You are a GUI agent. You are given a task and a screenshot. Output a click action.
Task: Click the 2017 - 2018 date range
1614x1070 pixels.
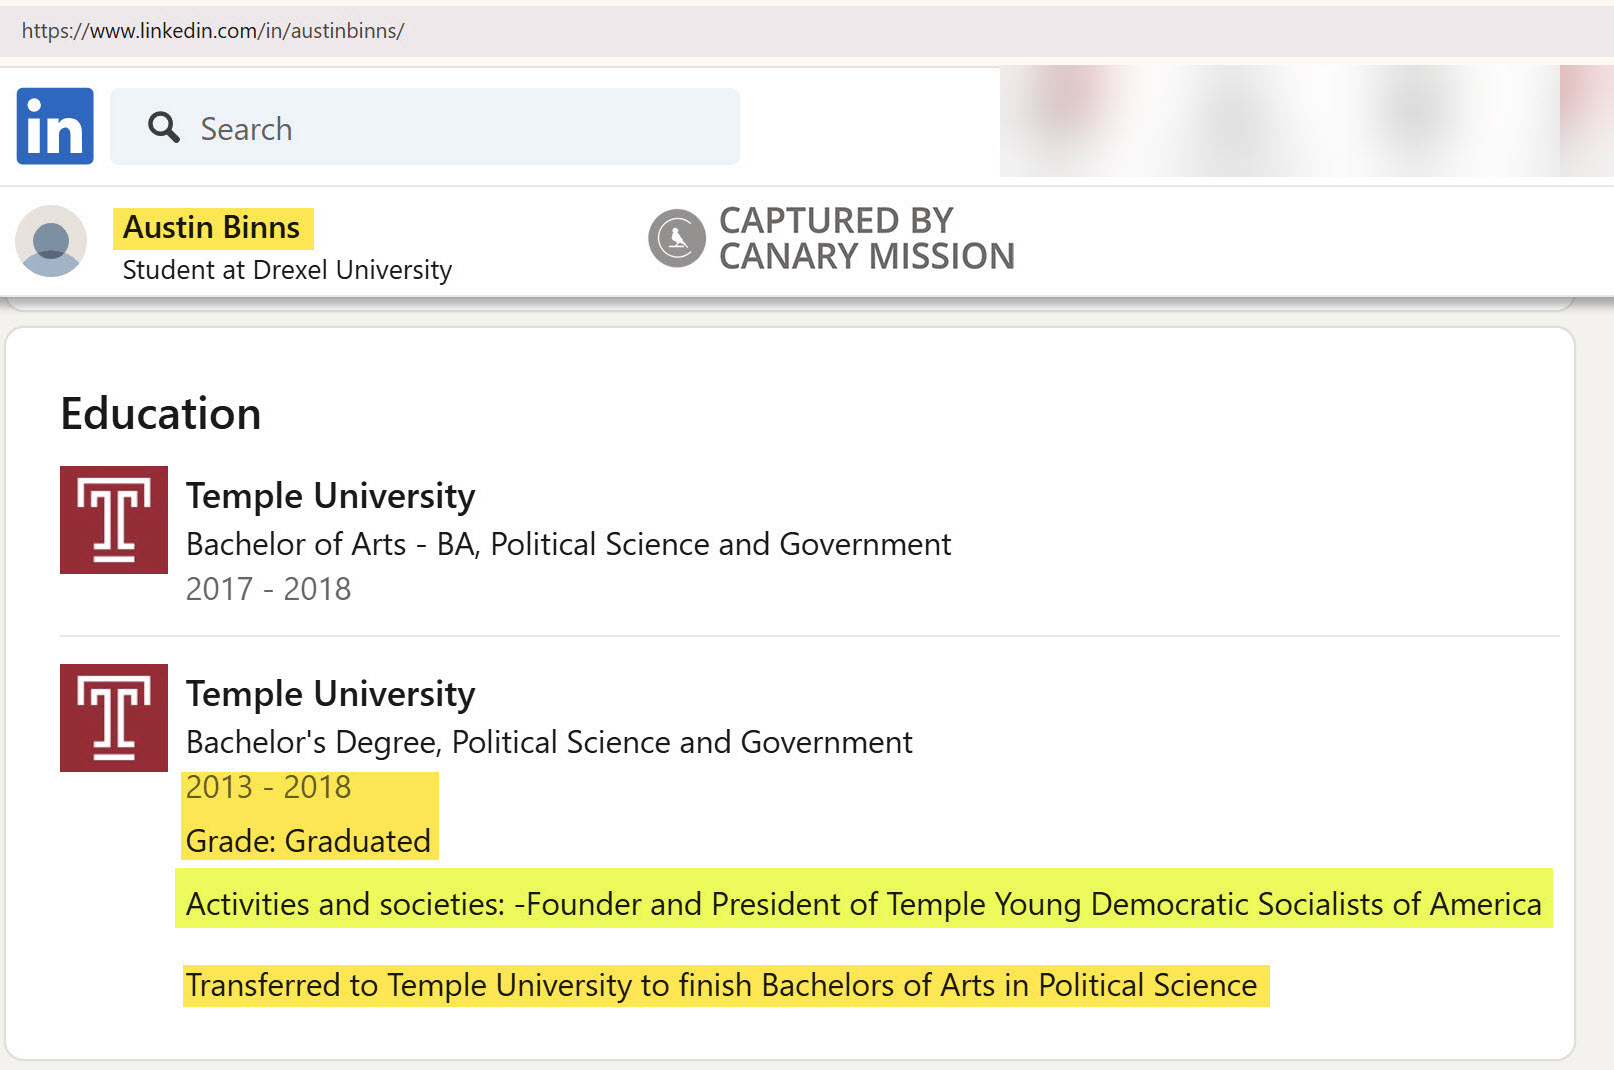268,589
